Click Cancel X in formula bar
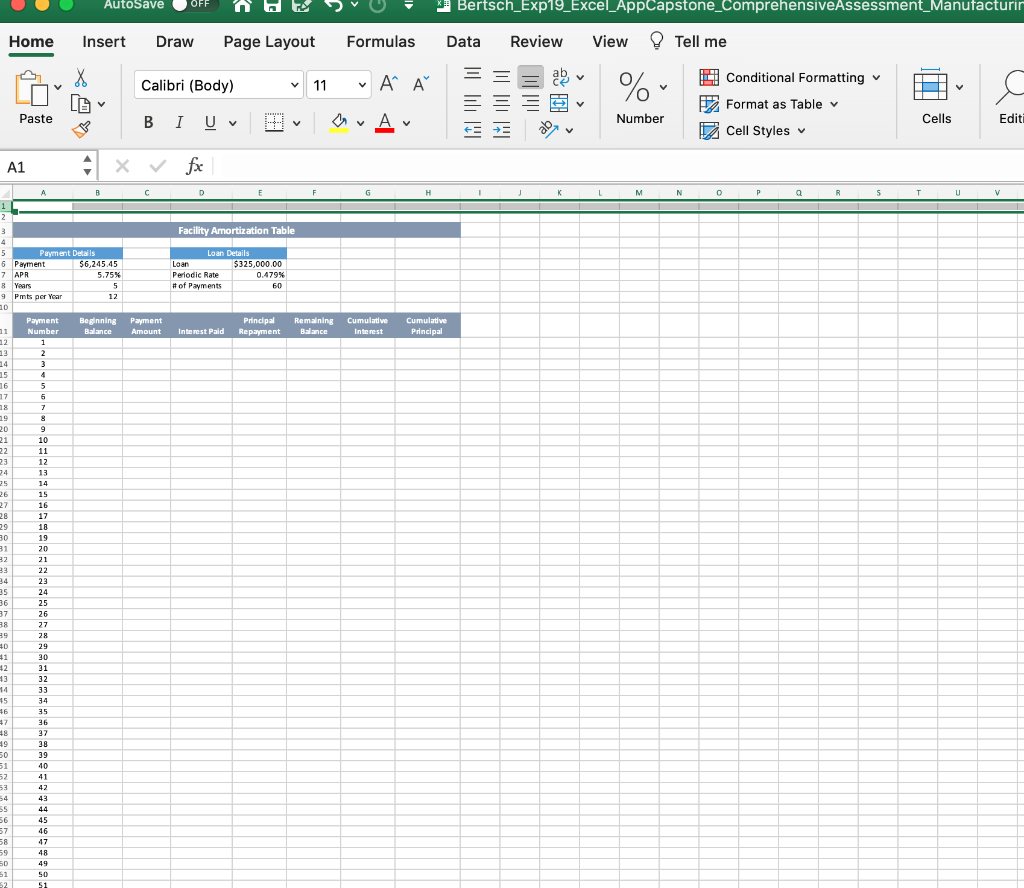This screenshot has height=888, width=1024. (122, 166)
